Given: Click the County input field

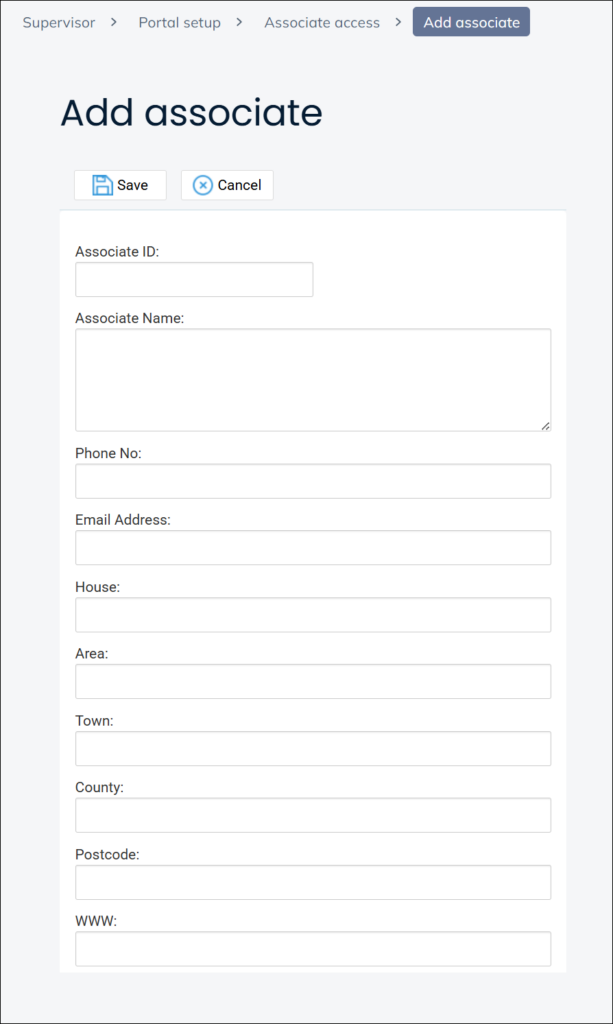Looking at the screenshot, I should click(x=313, y=816).
